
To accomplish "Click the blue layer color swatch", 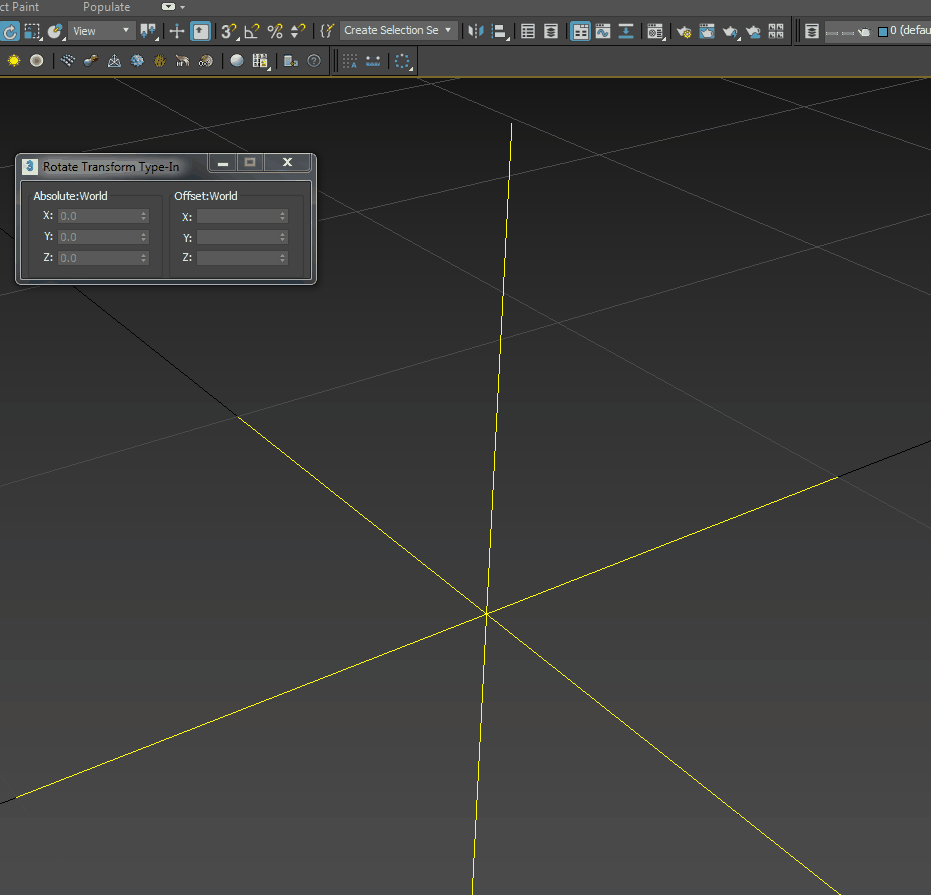I will point(883,31).
